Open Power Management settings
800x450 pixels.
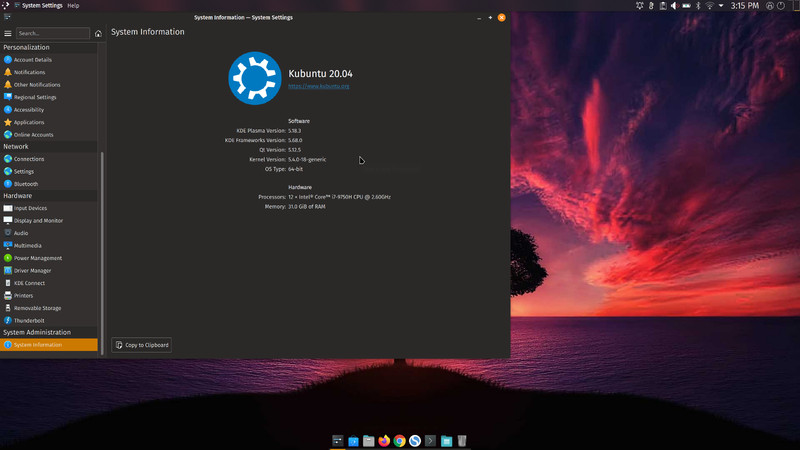tap(48, 258)
